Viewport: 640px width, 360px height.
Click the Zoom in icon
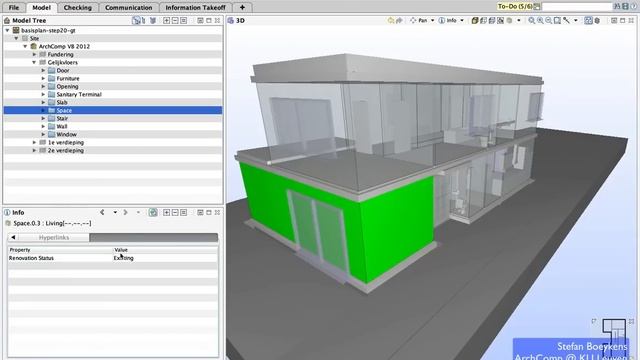(x=540, y=20)
